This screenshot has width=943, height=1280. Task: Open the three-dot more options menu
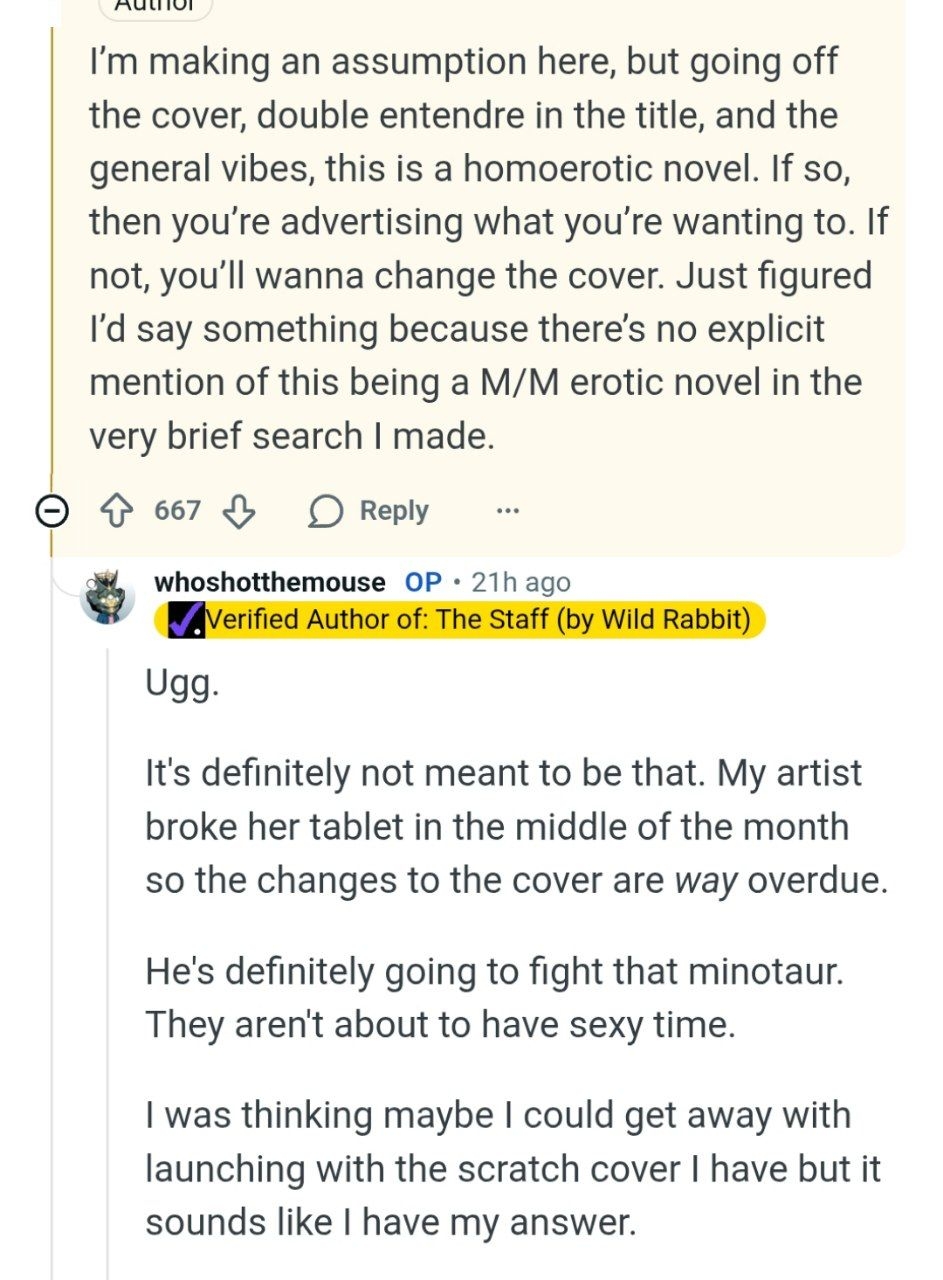click(x=507, y=511)
